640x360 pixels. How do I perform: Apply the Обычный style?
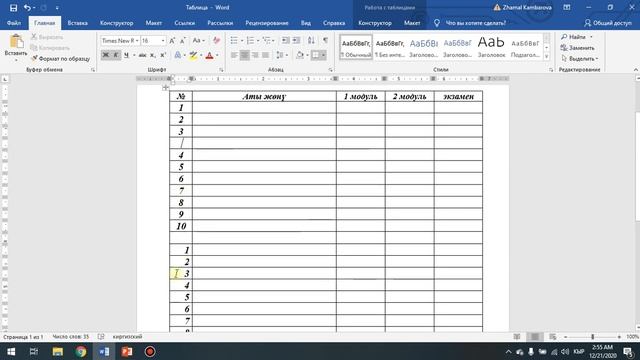[356, 47]
